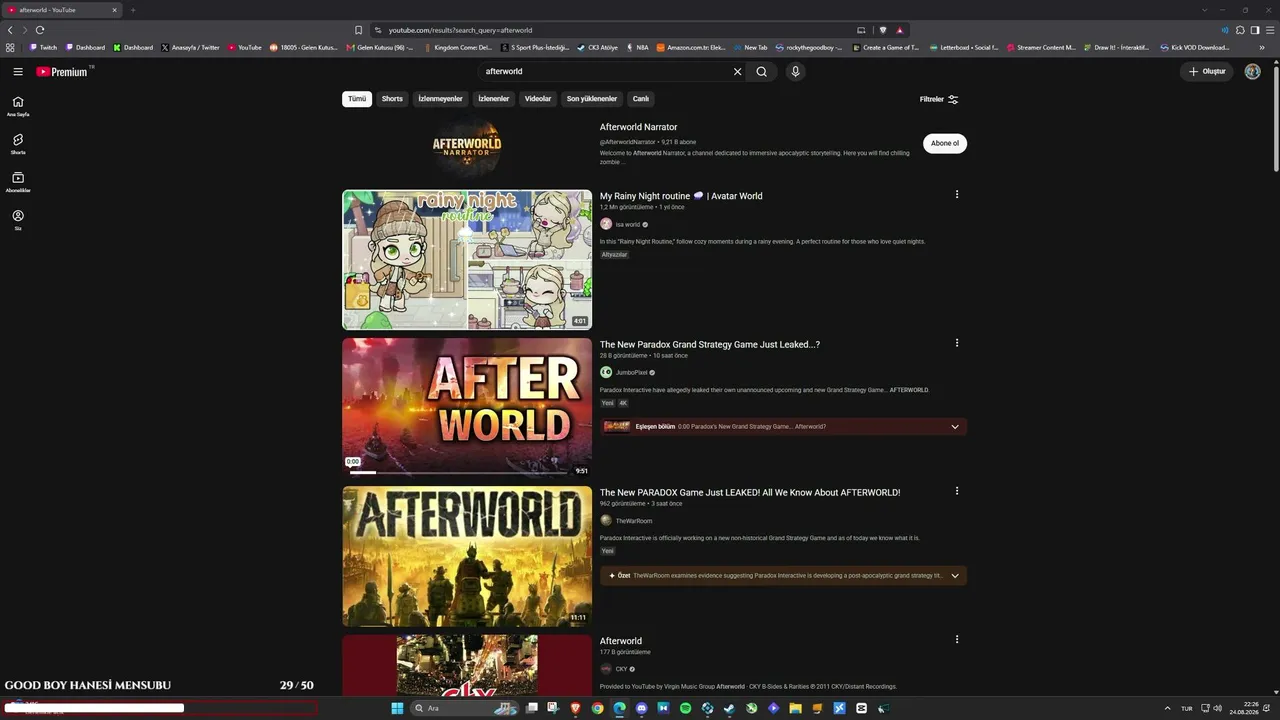The width and height of the screenshot is (1280, 720).
Task: Launch Spotify from the taskbar
Action: (685, 708)
